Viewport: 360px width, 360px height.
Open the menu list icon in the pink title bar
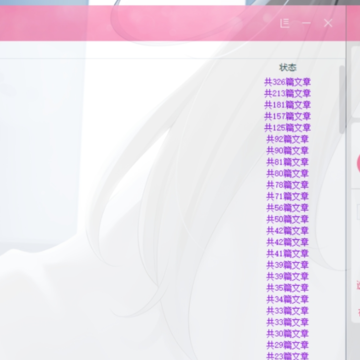point(284,23)
